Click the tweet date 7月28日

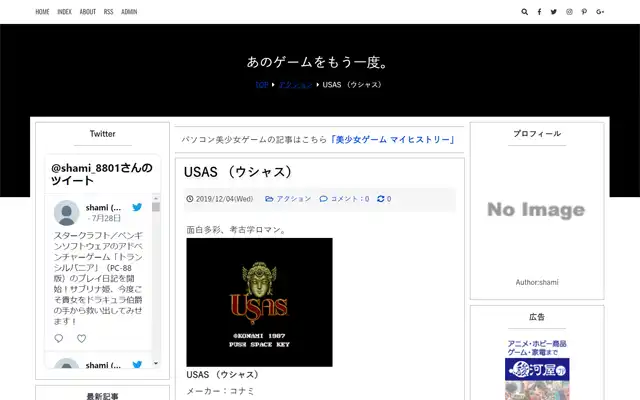coord(104,218)
